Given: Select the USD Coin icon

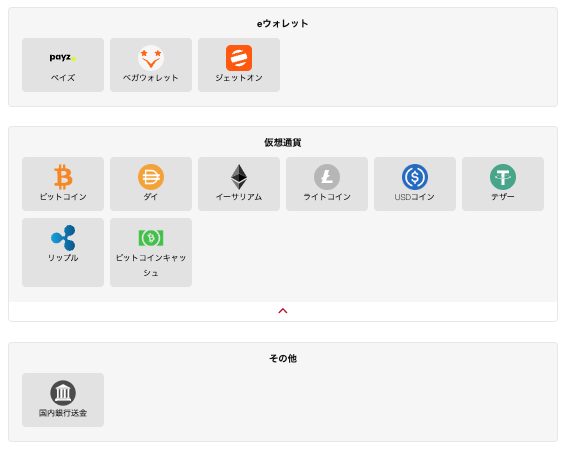Looking at the screenshot, I should click(x=415, y=177).
